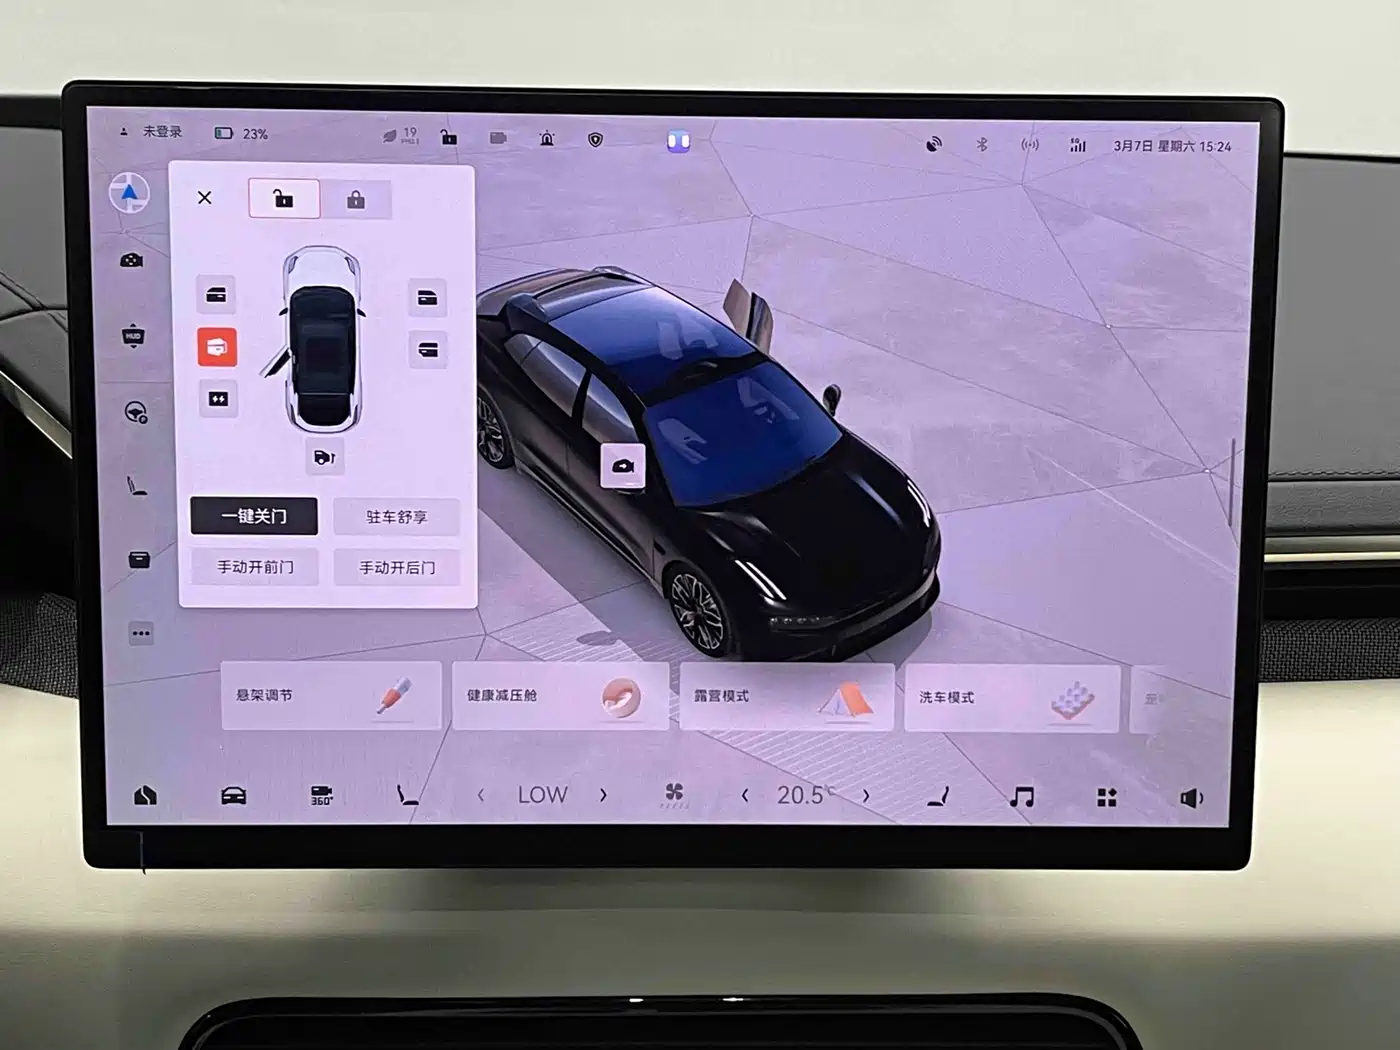Decrease temperature left of 20.5

(745, 796)
